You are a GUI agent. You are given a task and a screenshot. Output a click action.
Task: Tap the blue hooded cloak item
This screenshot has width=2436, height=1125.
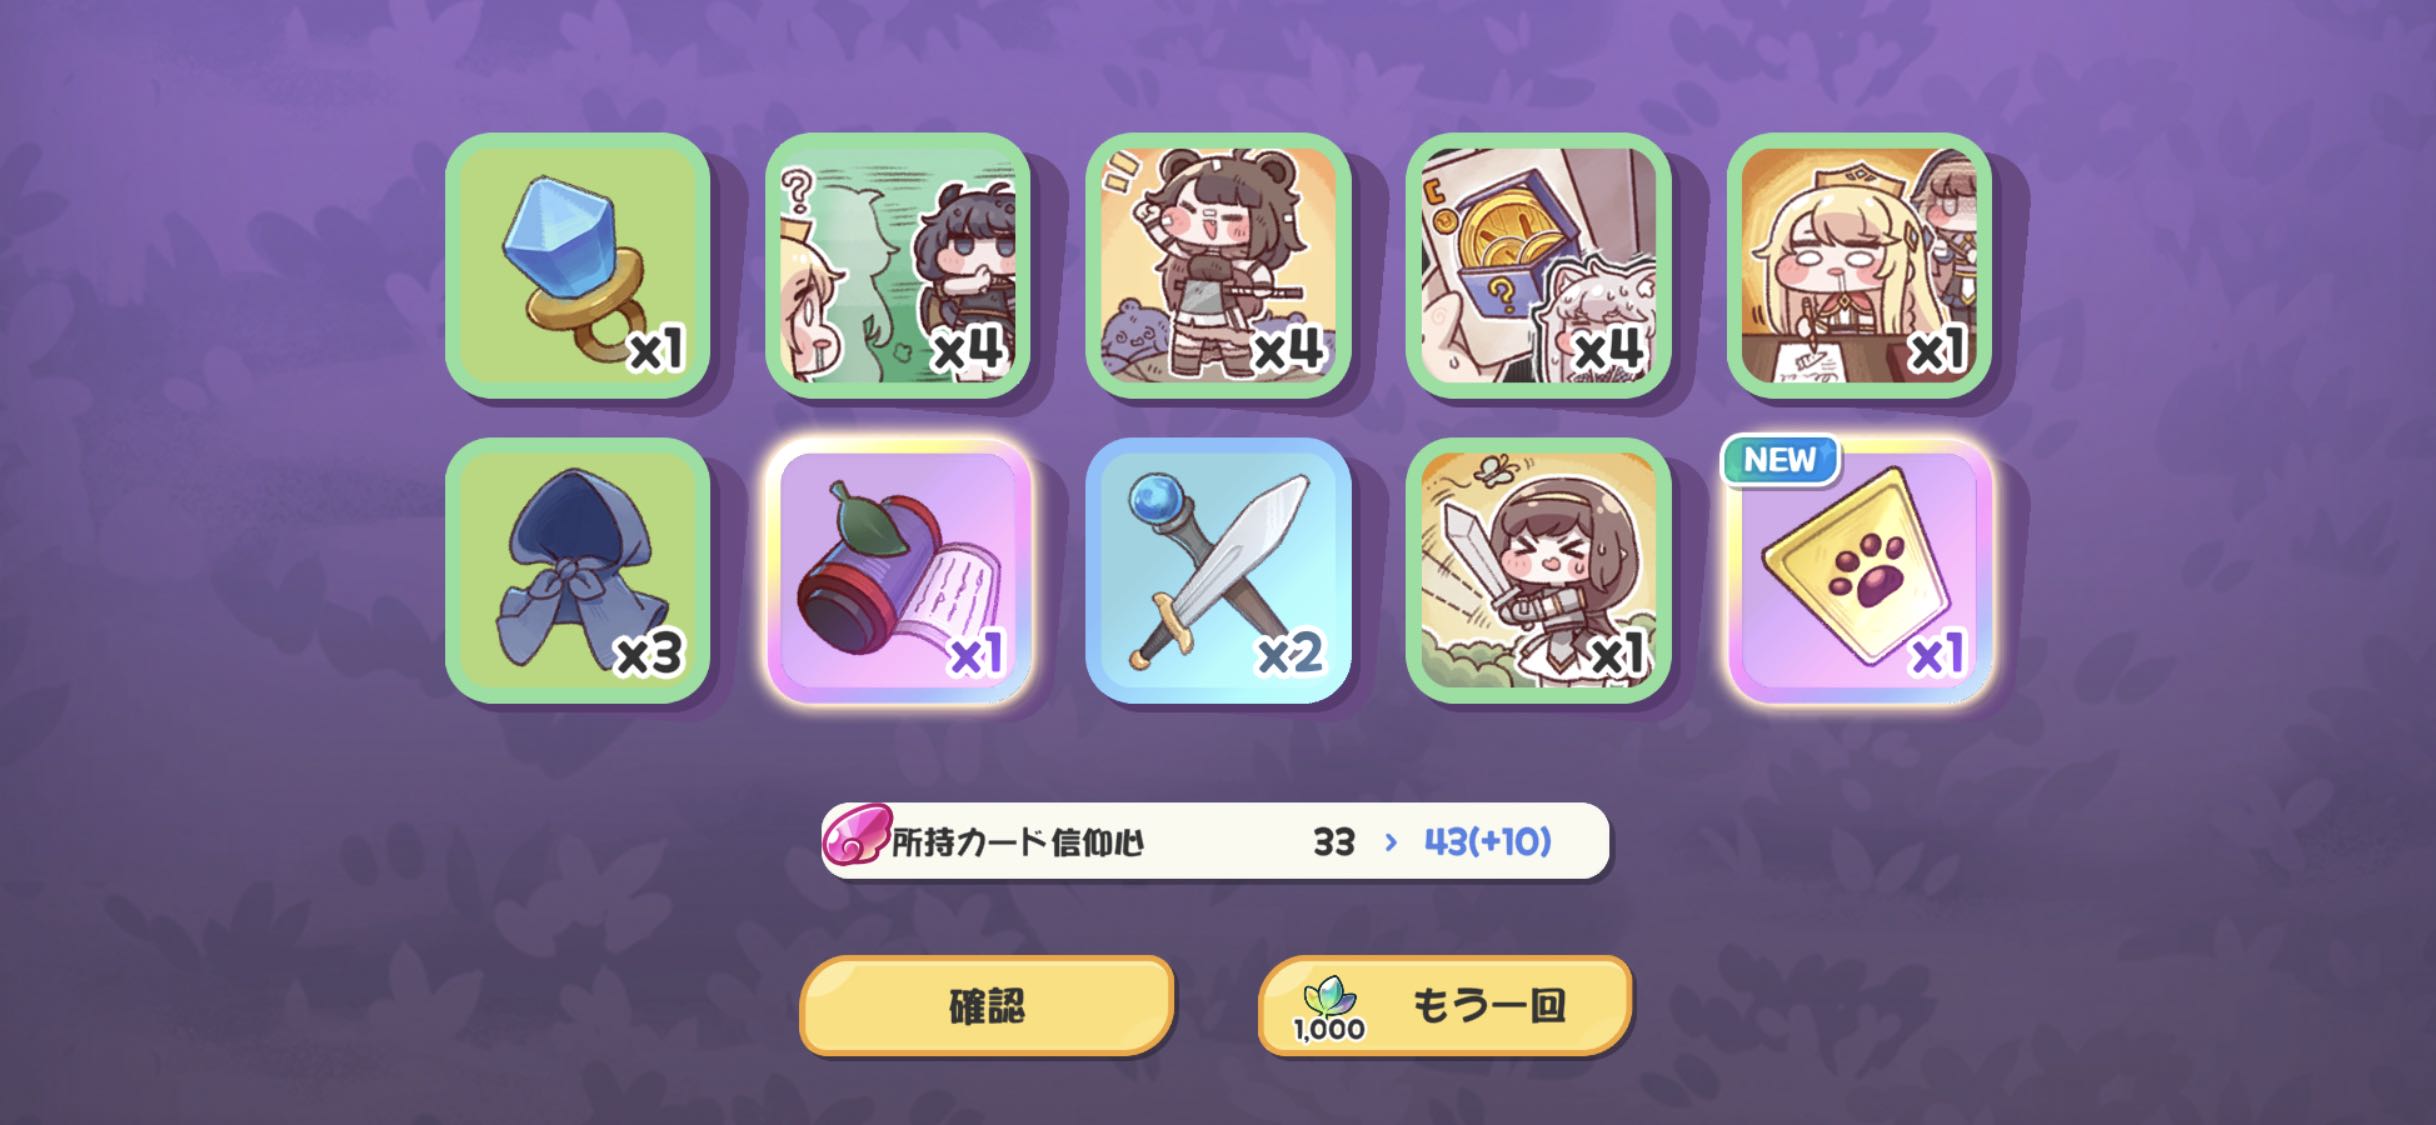(578, 570)
